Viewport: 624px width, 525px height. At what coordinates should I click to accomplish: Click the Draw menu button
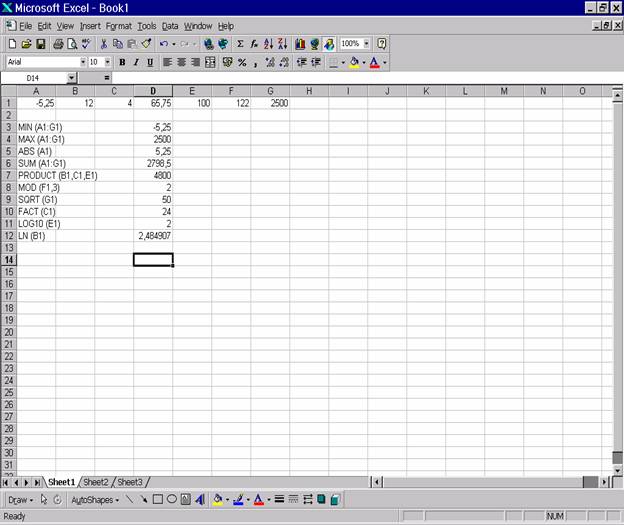click(x=20, y=499)
